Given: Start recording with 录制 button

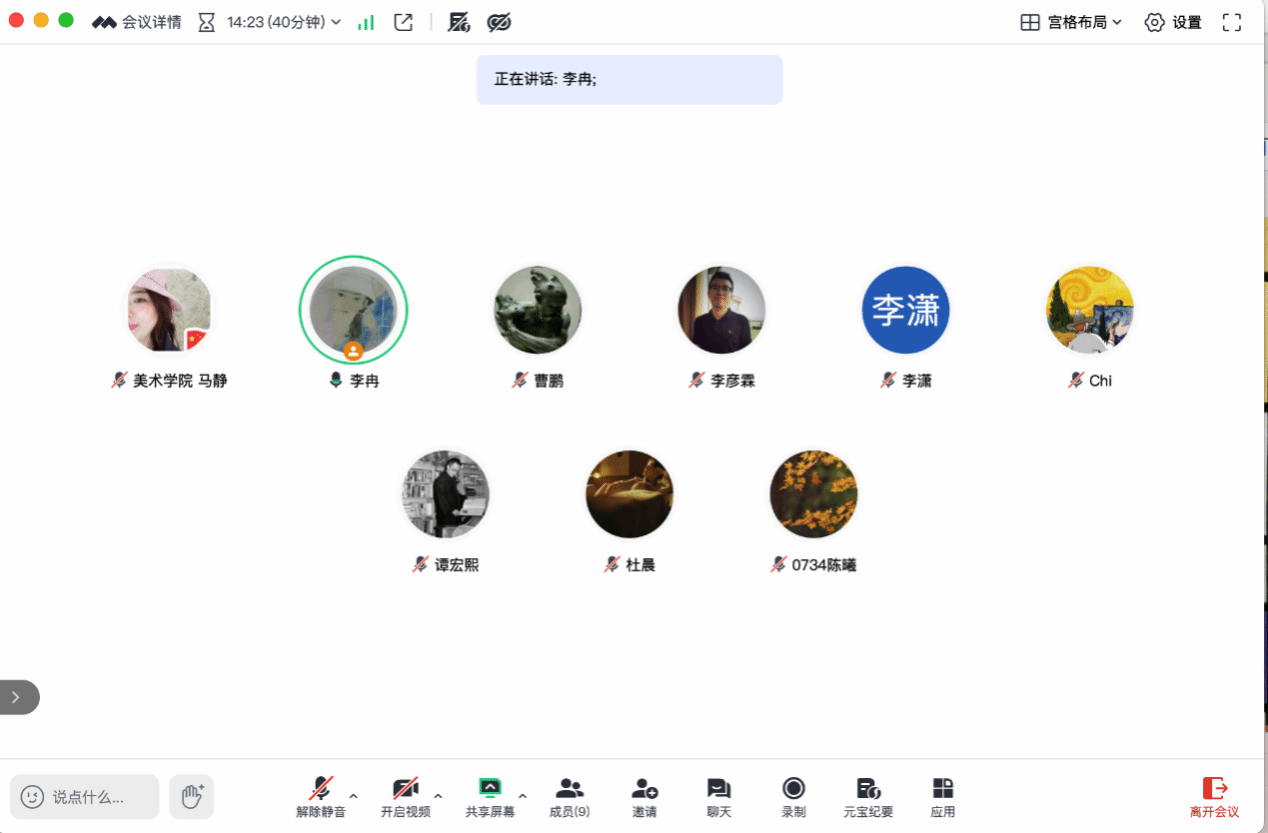Looking at the screenshot, I should pos(794,797).
